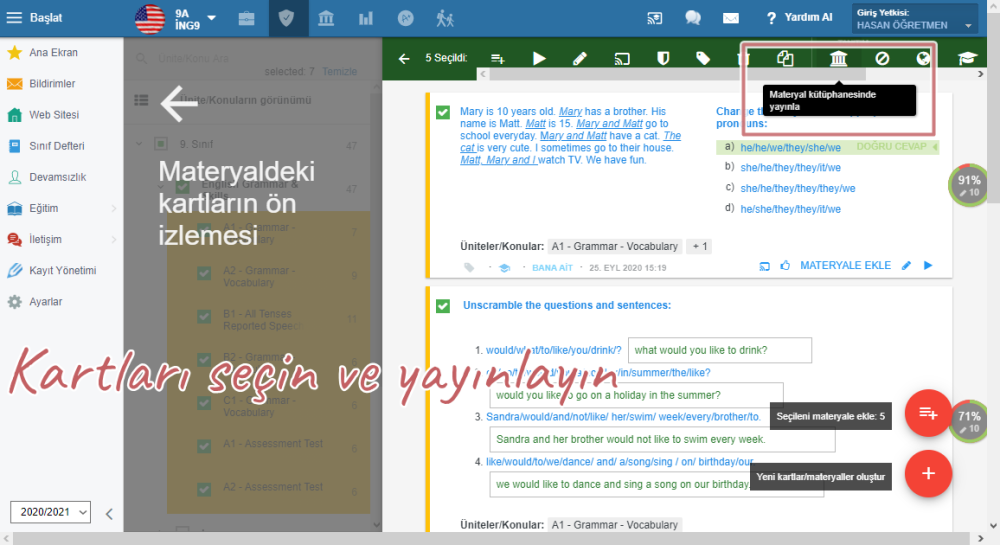1000x545 pixels.
Task: Like the first card with thumbs-up icon
Action: 785,265
